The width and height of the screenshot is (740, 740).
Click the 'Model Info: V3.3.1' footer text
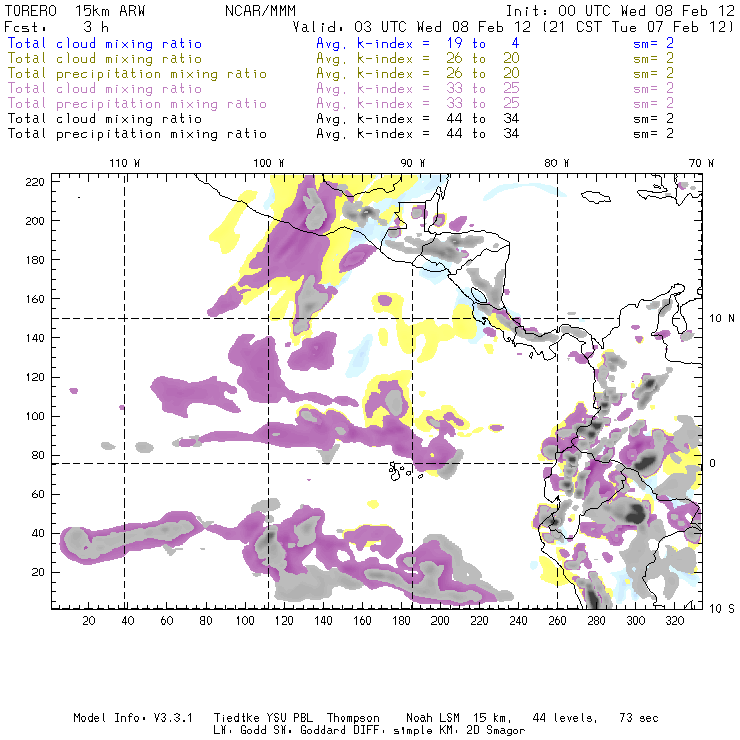coord(133,718)
